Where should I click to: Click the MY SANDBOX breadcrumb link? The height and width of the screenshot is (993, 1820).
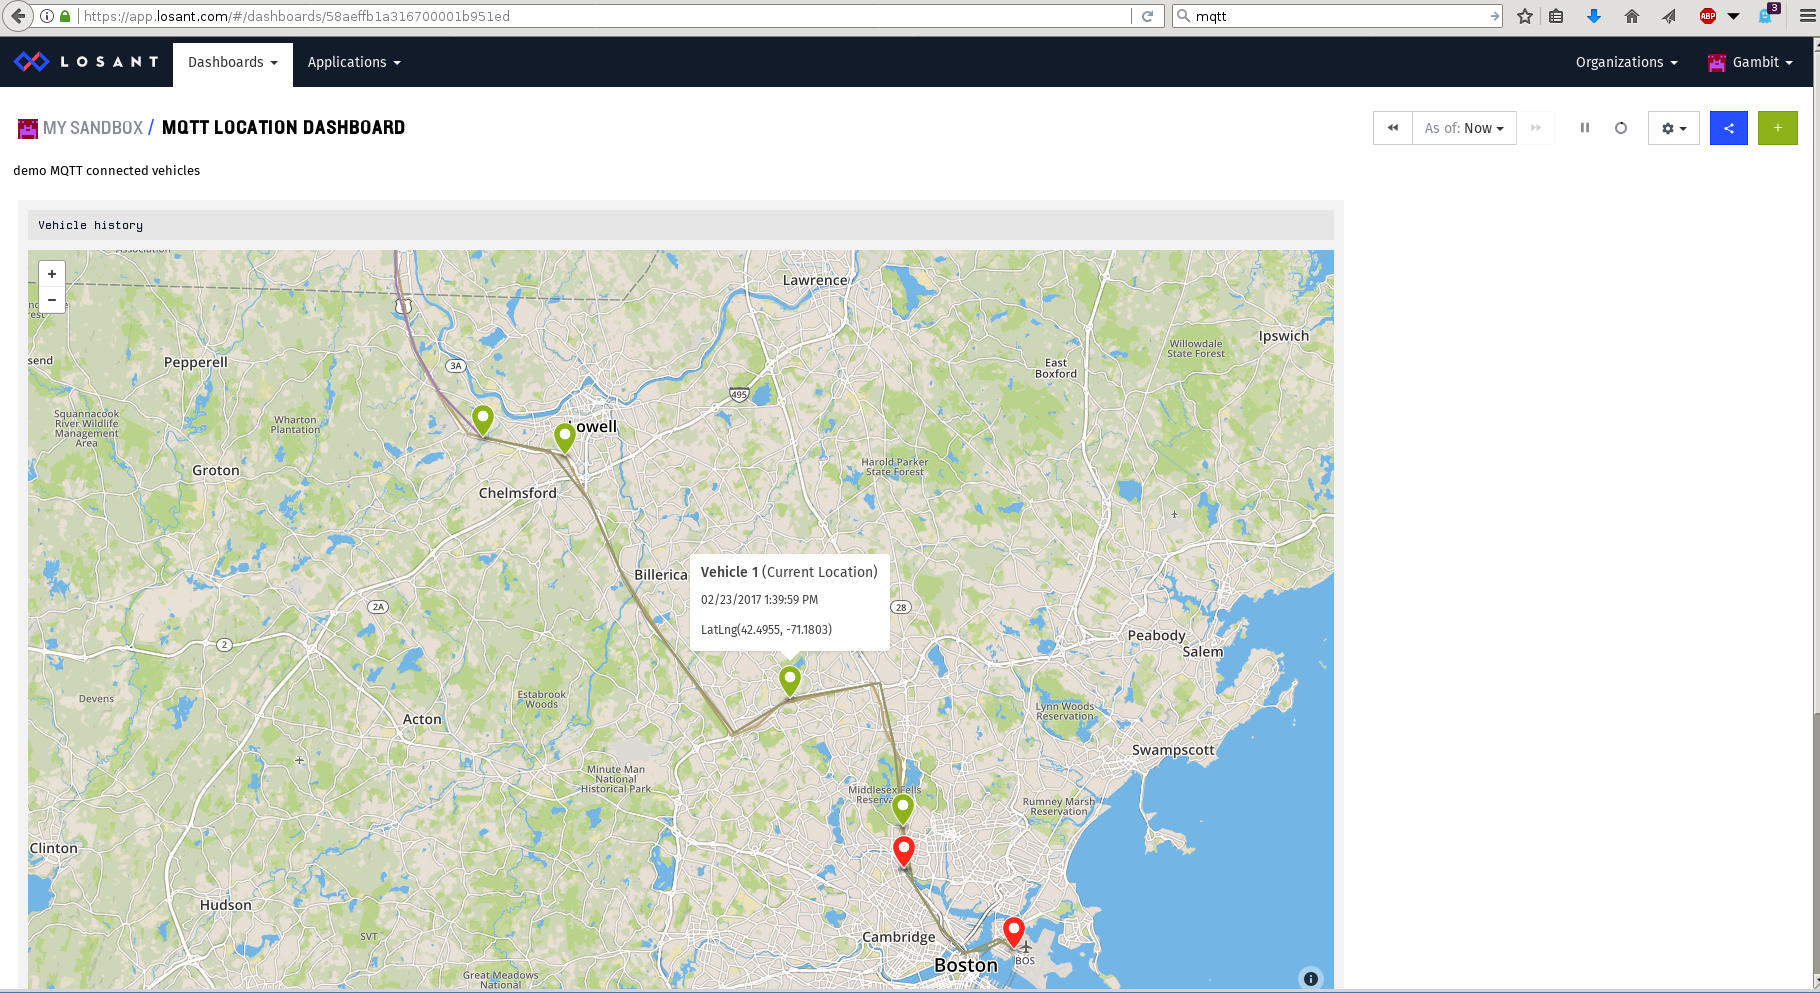(92, 128)
